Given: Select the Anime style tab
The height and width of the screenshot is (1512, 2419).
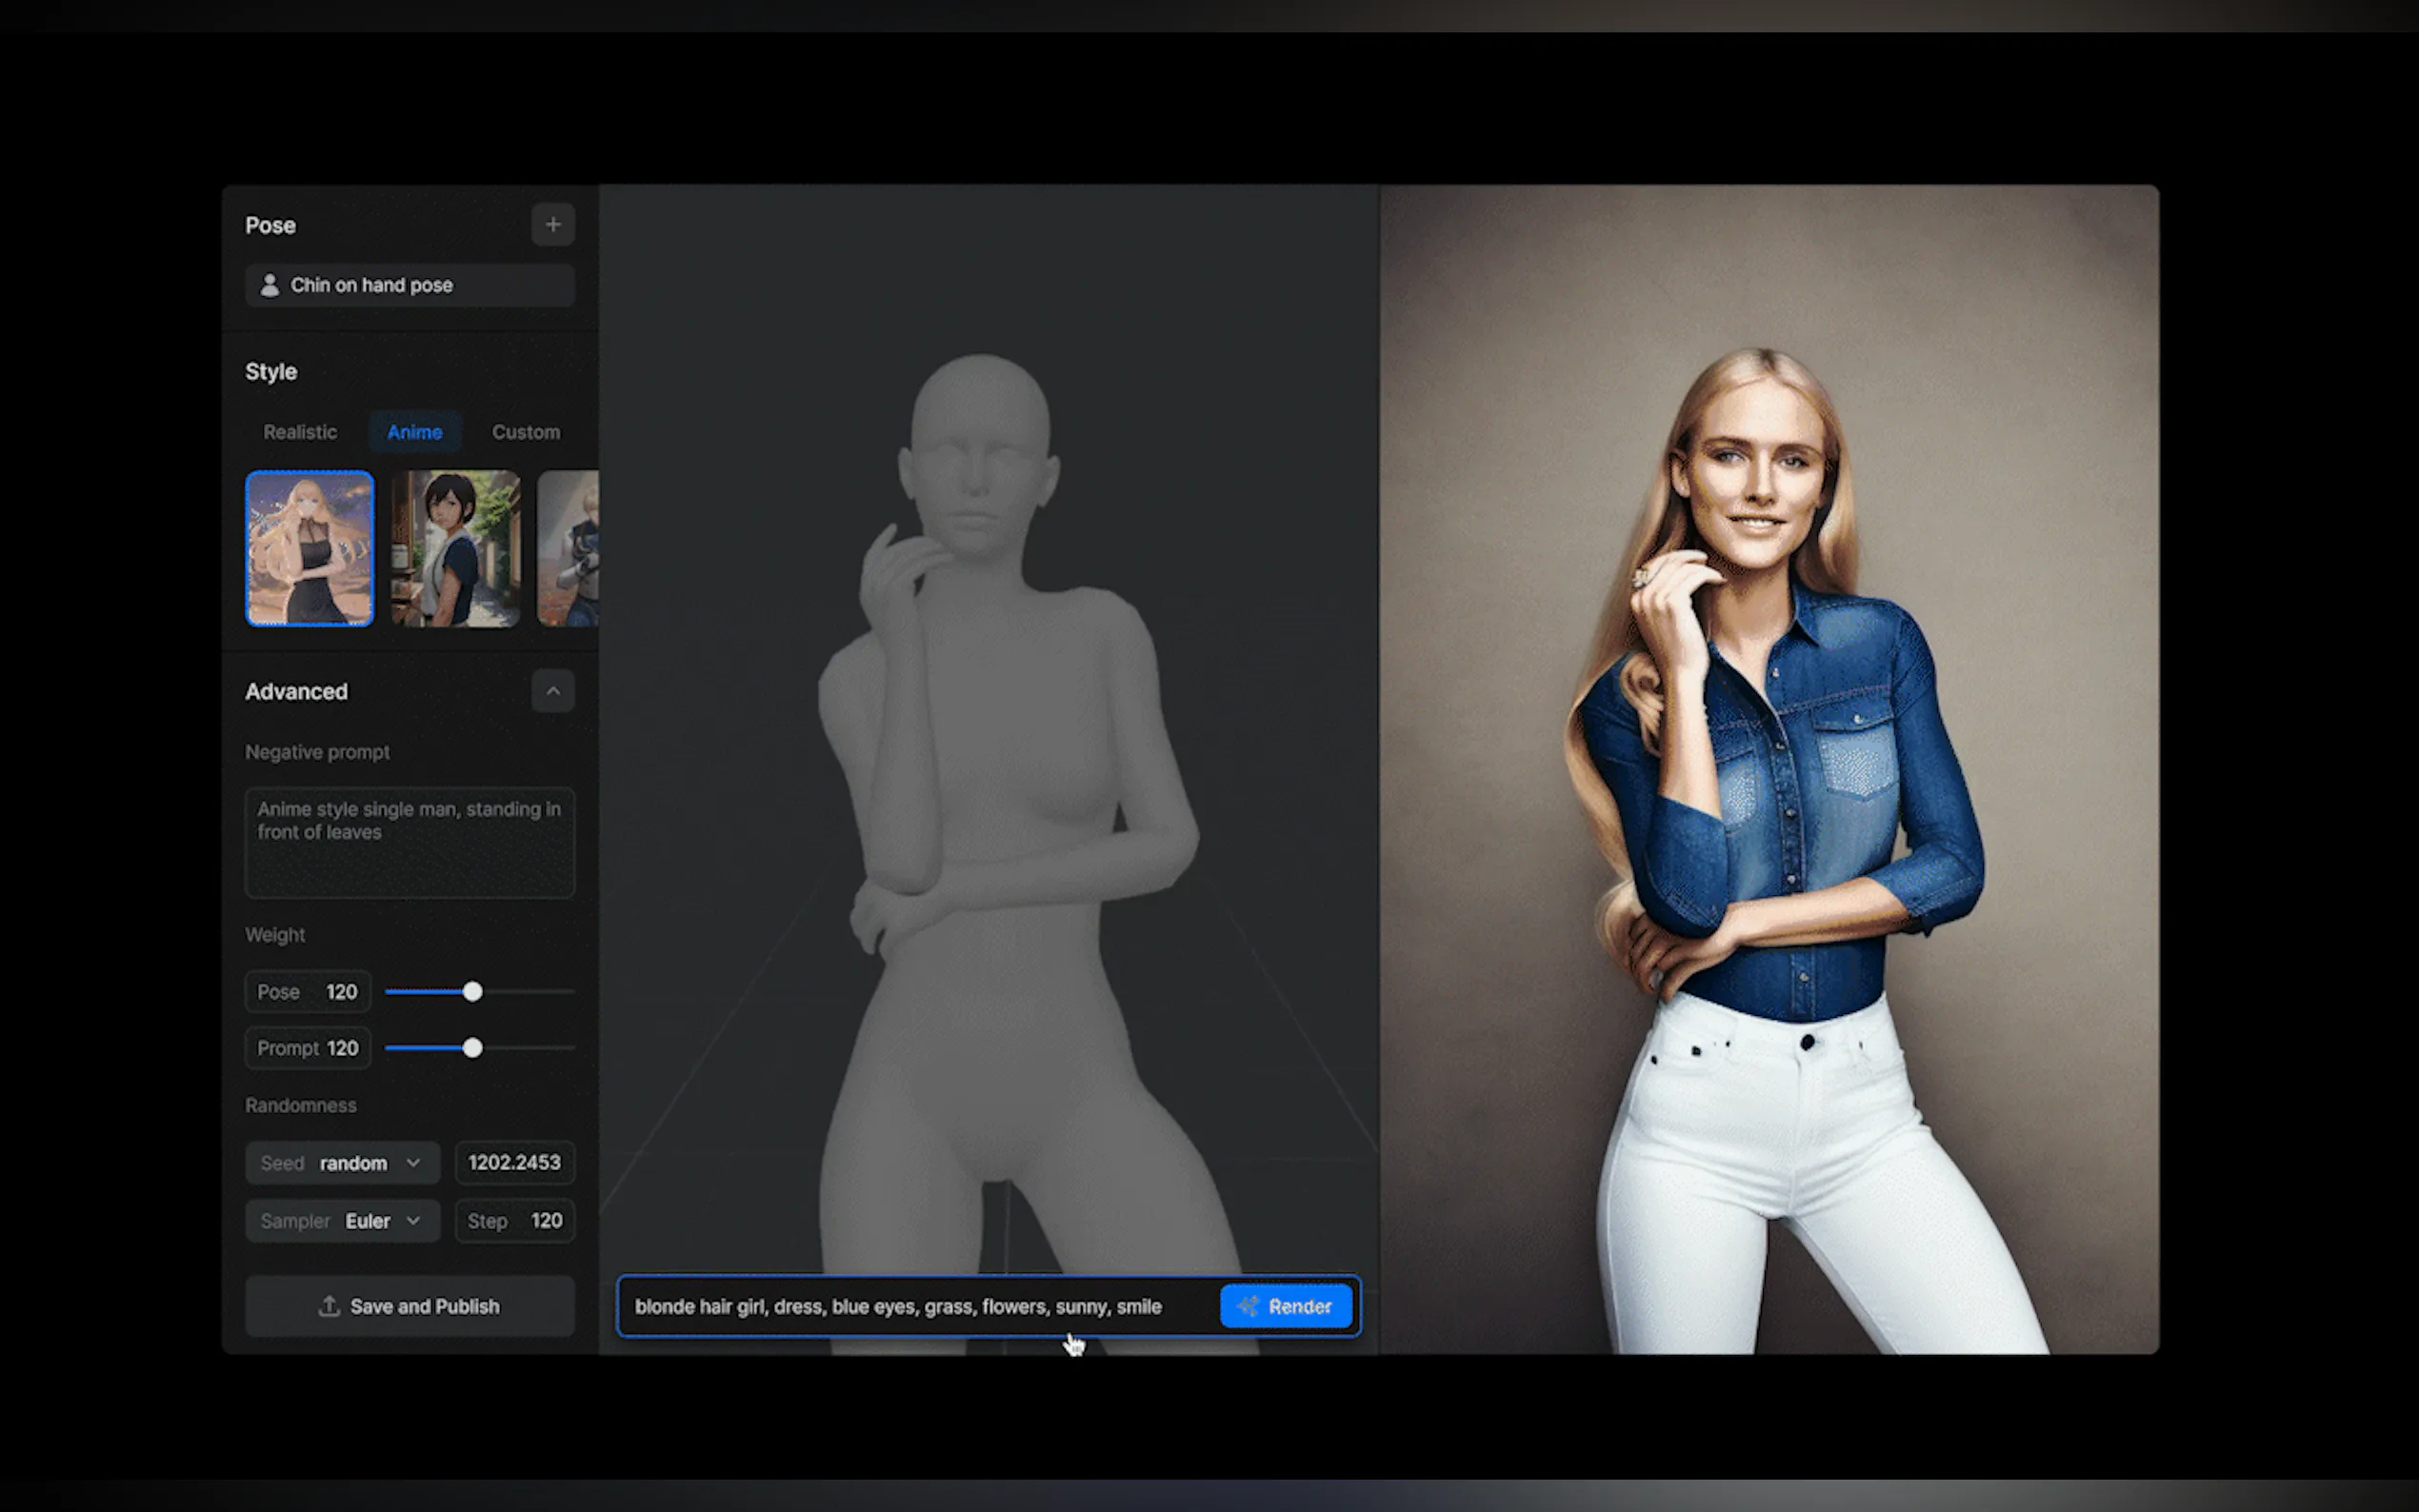Looking at the screenshot, I should [x=414, y=432].
